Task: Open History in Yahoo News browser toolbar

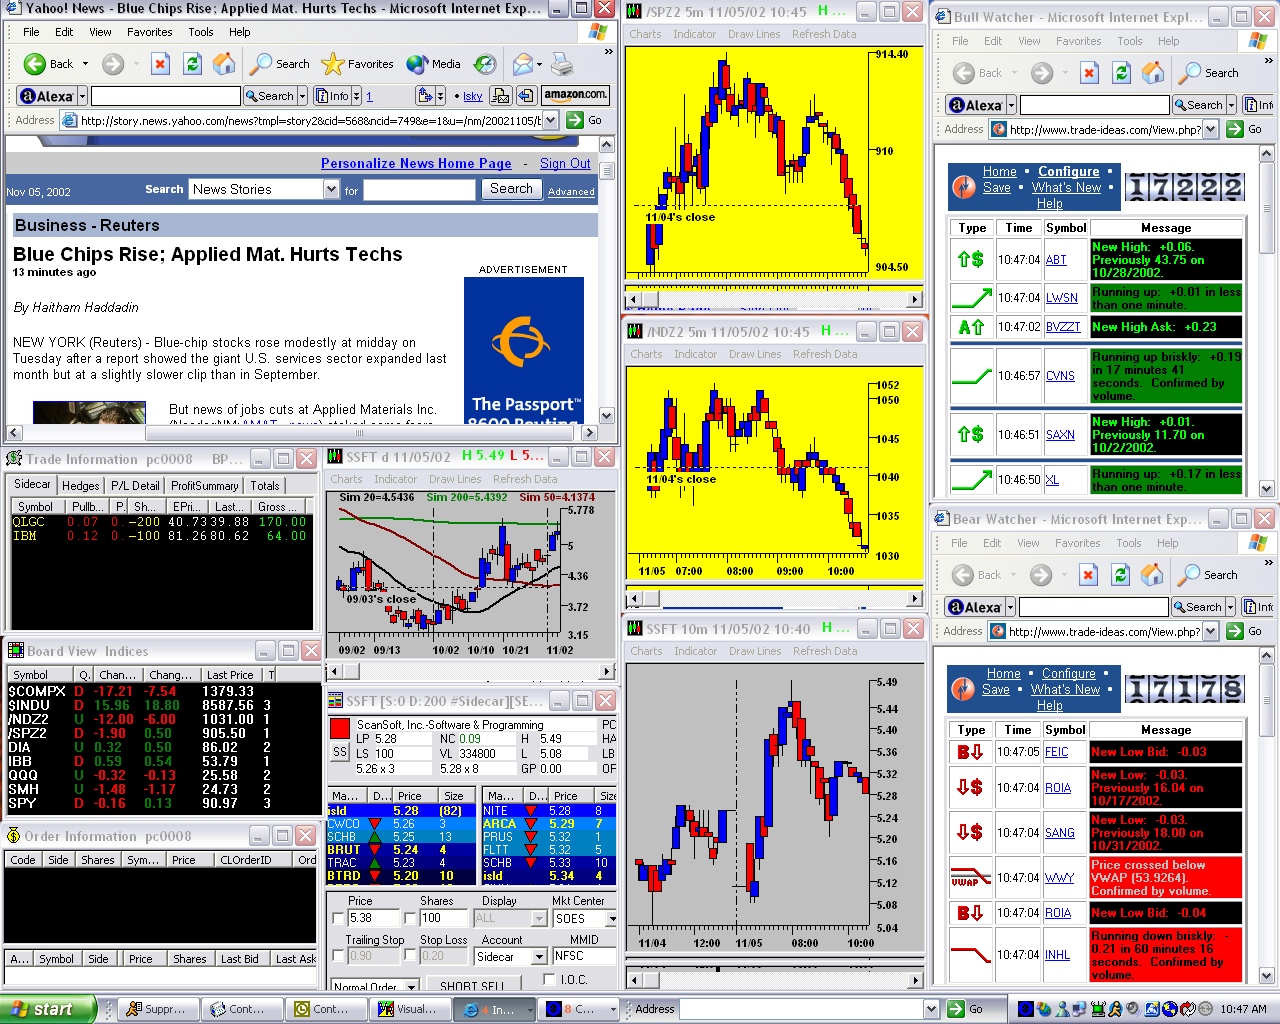Action: pyautogui.click(x=485, y=64)
